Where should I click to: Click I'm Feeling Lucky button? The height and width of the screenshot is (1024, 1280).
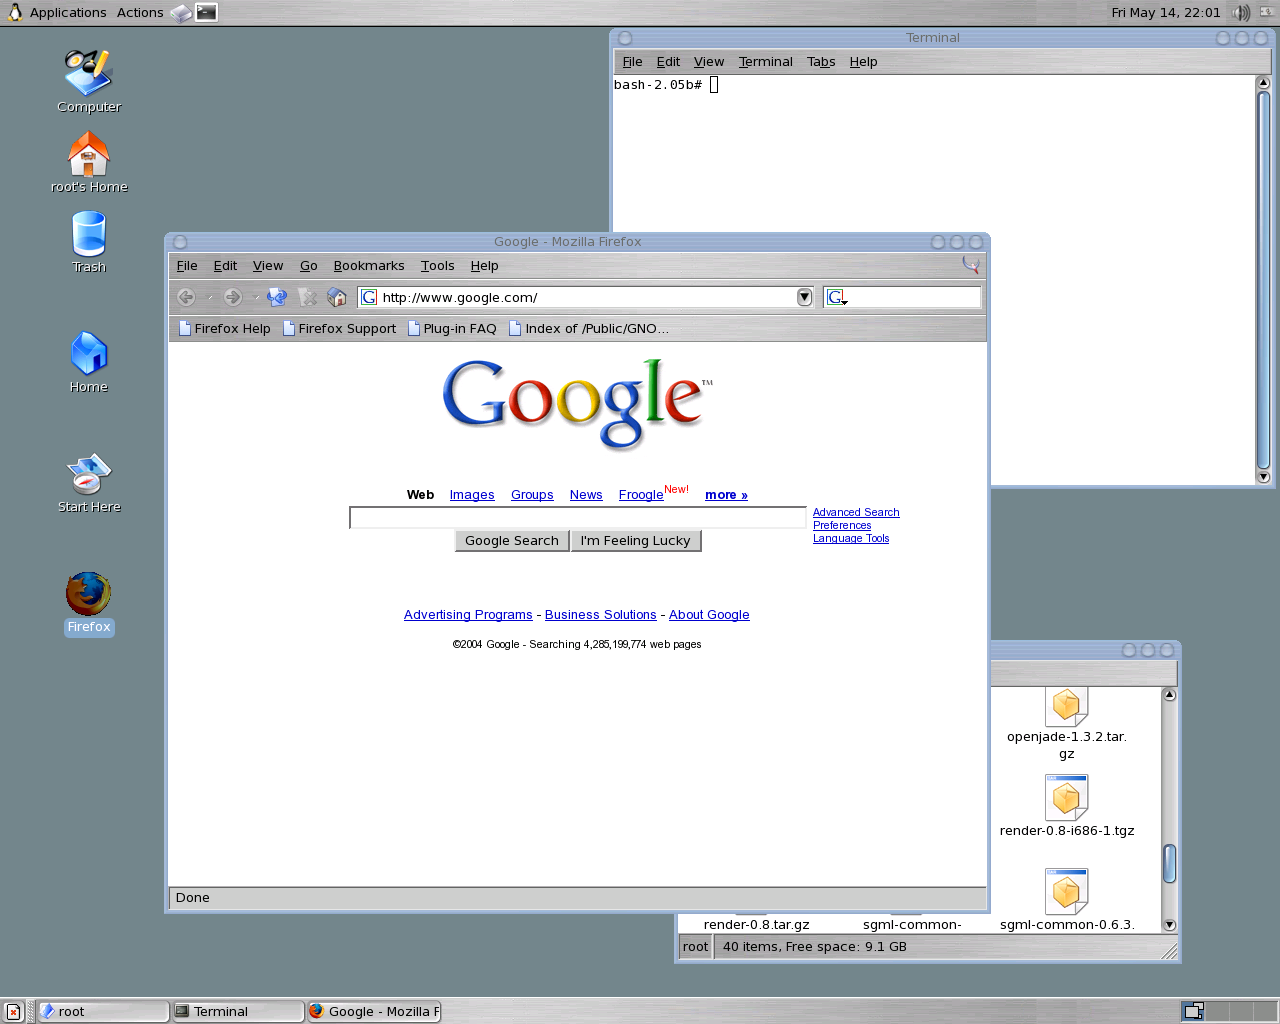click(x=636, y=541)
